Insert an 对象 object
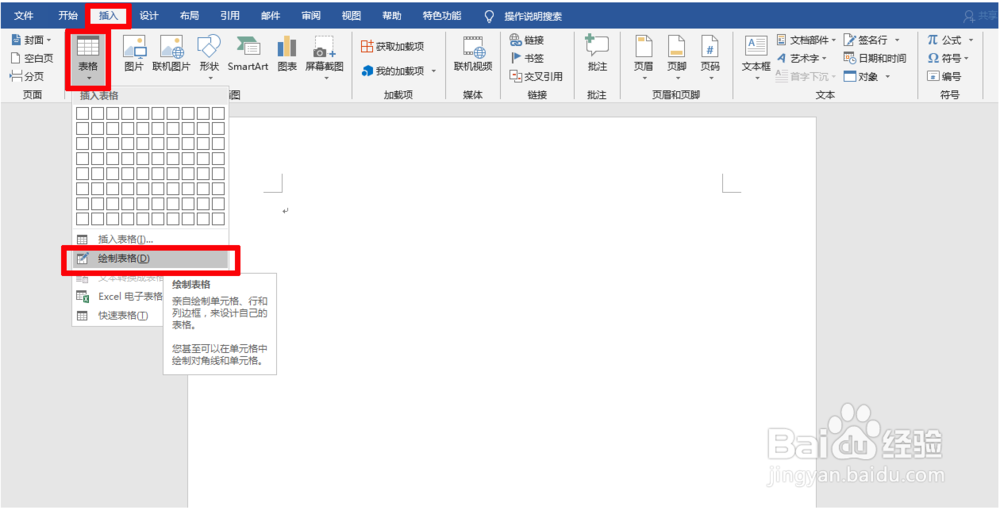The width and height of the screenshot is (1000, 510). (x=867, y=76)
